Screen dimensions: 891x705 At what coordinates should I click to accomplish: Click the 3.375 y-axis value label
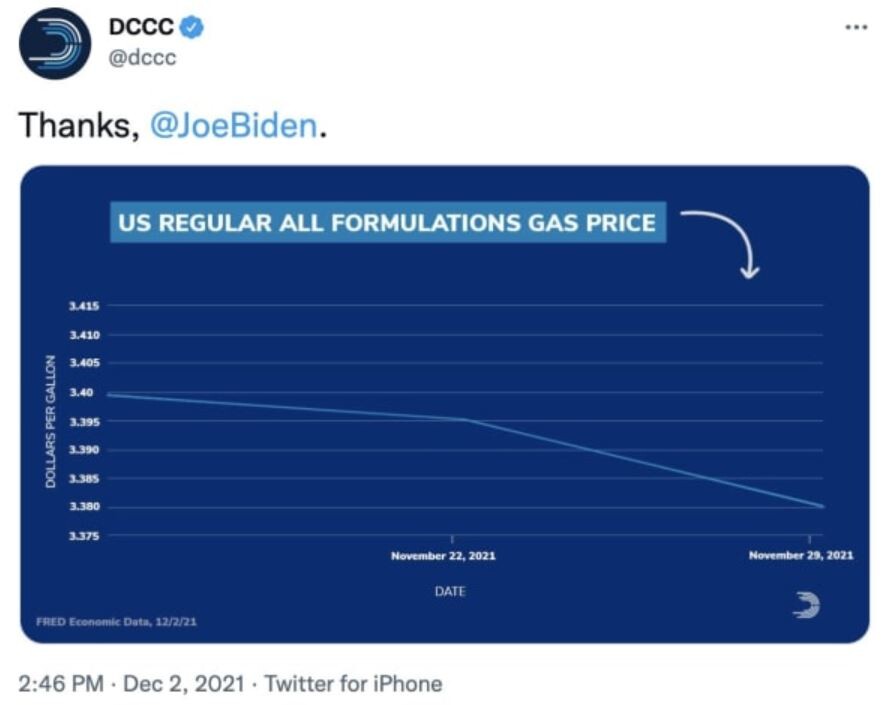coord(84,536)
